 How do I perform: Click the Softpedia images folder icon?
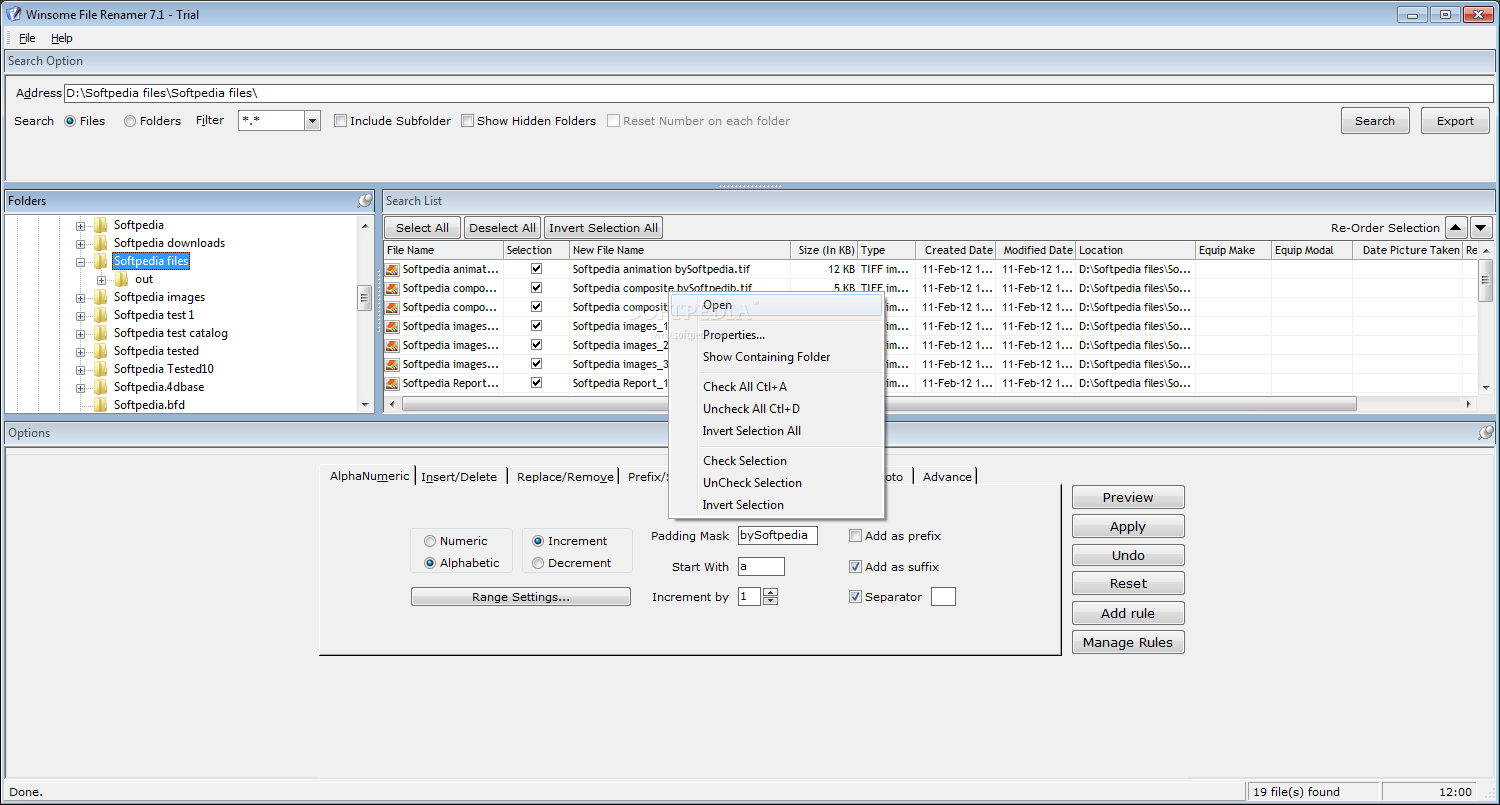(100, 297)
